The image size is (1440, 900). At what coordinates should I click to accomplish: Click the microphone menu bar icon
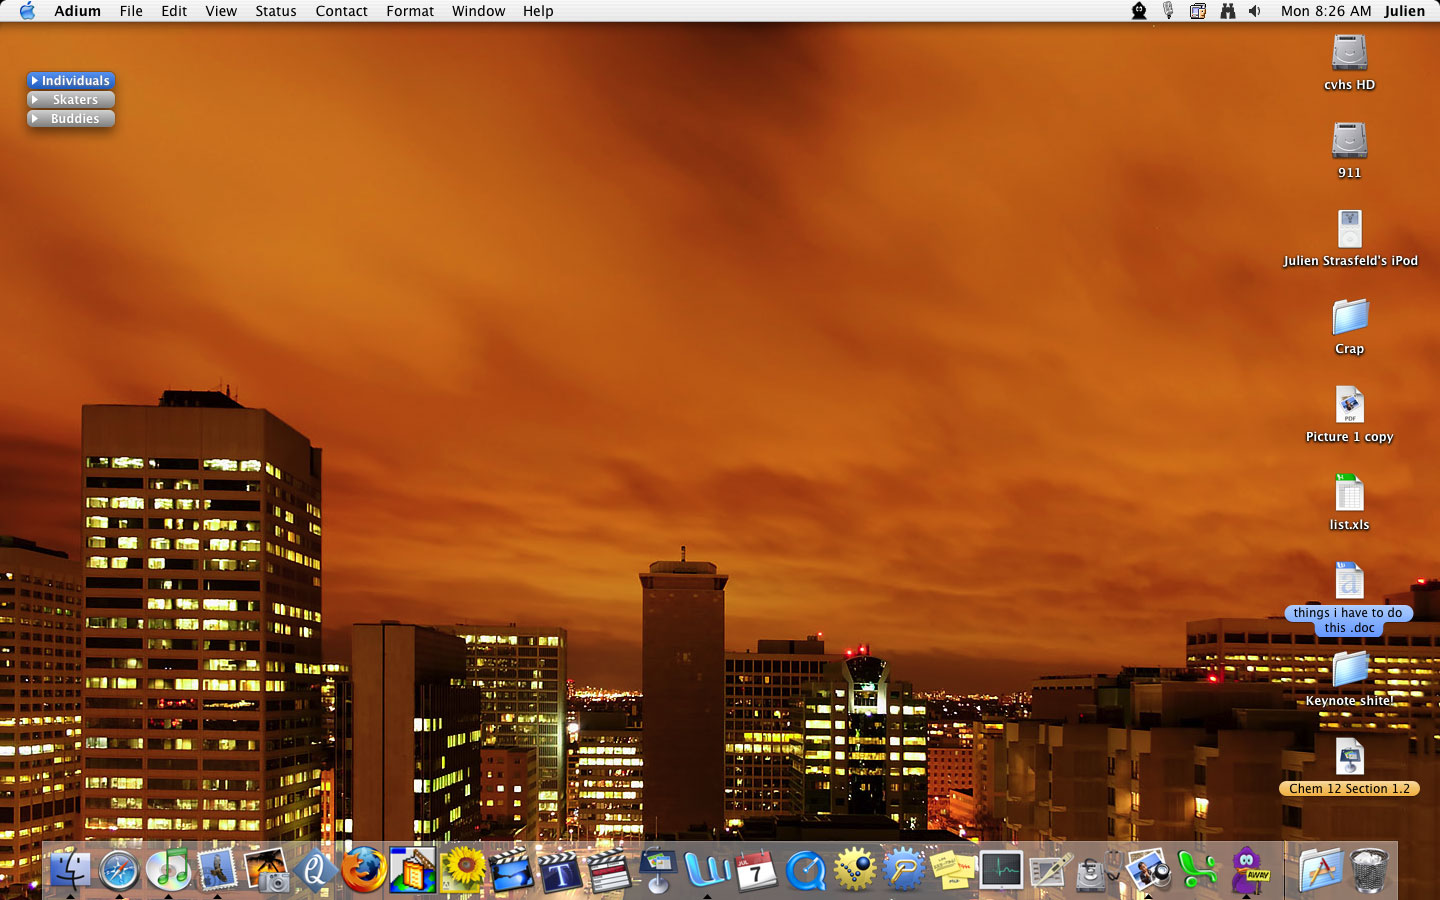1168,11
